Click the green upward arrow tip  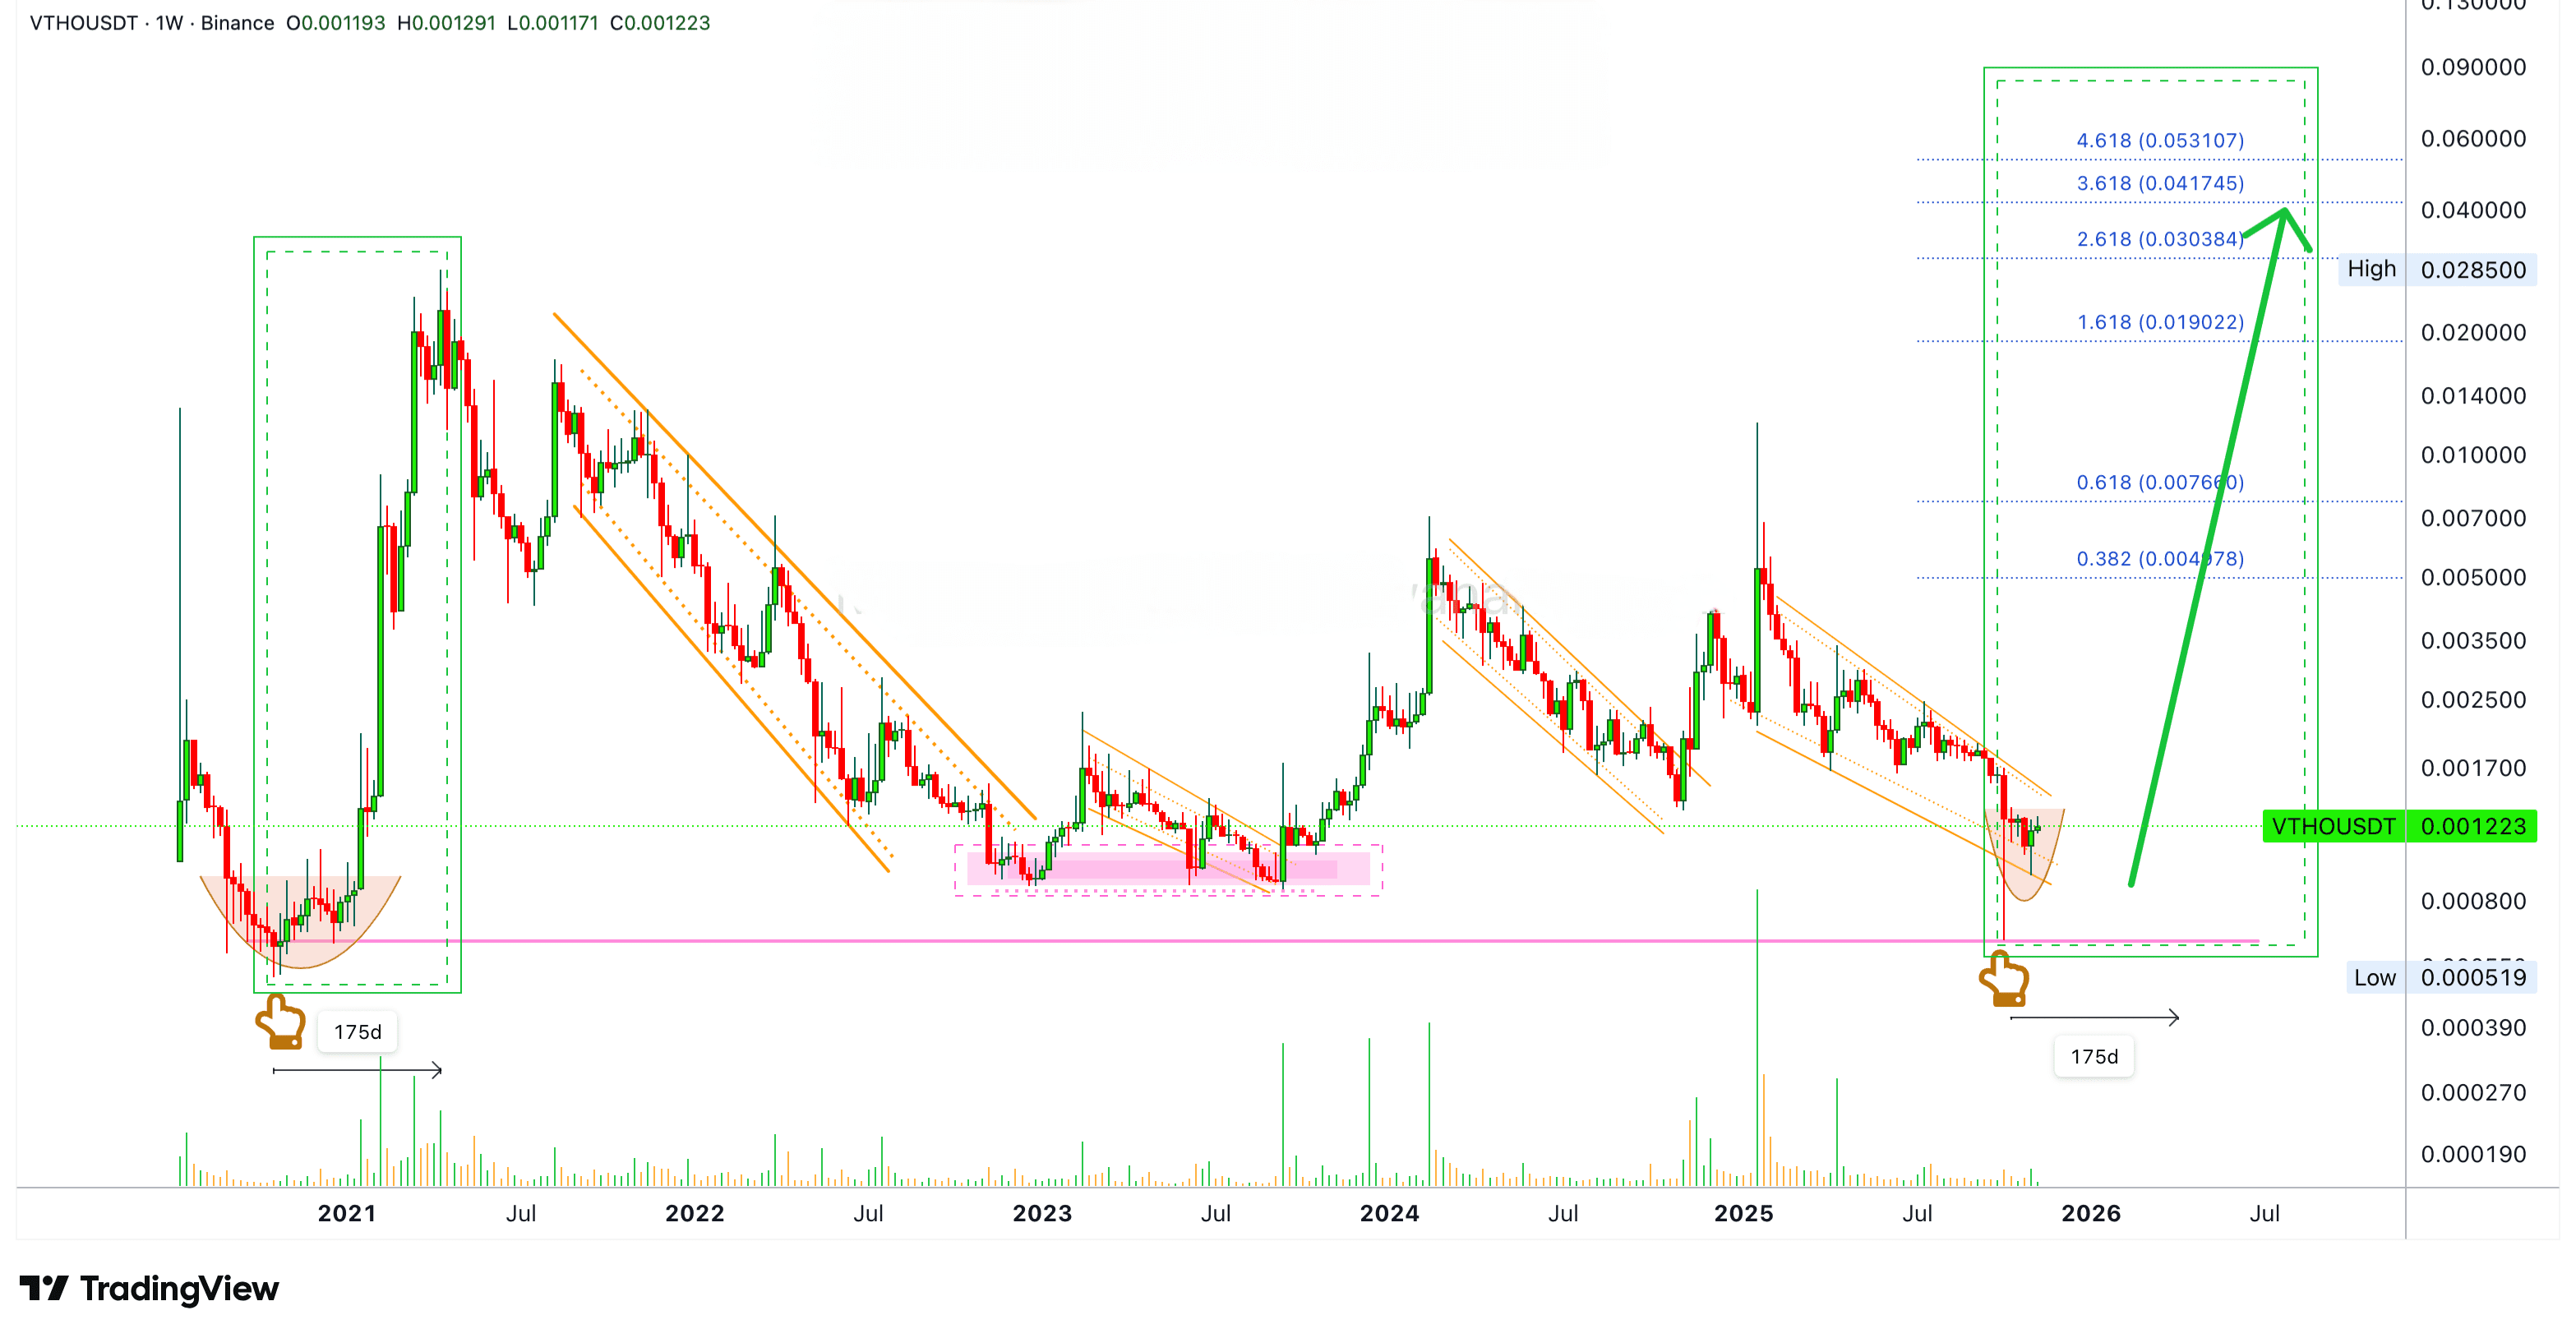coord(2284,212)
